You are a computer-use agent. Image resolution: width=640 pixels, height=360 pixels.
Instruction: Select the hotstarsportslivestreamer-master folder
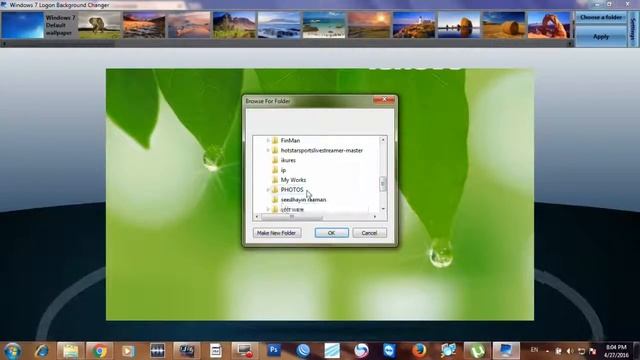tap(322, 150)
